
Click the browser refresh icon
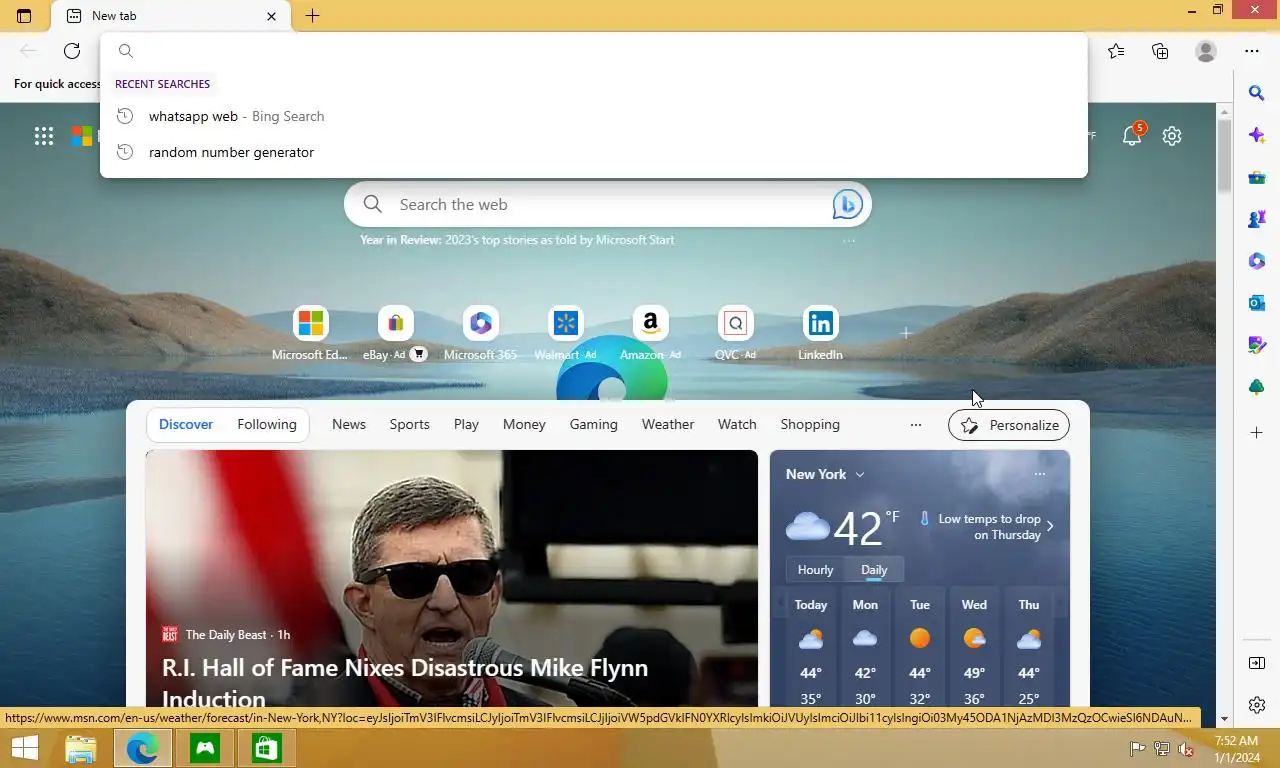72,51
